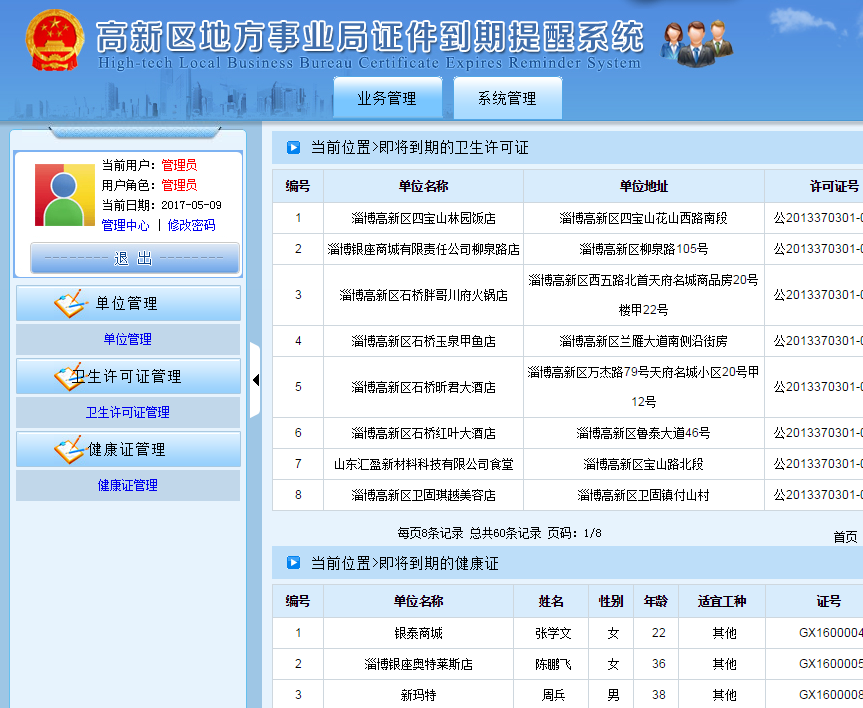Expand the 单位管理 section header
863x708 pixels.
coord(128,303)
